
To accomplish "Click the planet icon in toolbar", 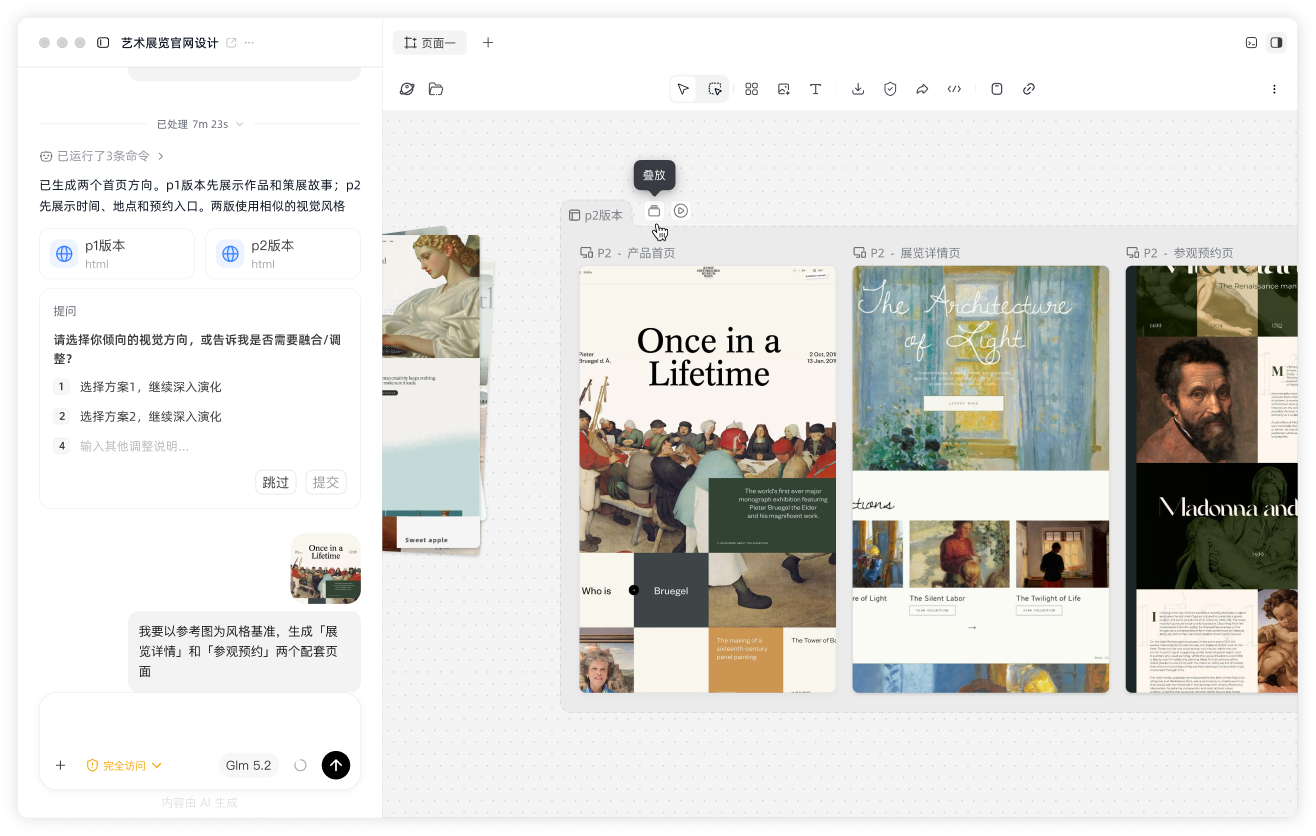I will [x=407, y=89].
